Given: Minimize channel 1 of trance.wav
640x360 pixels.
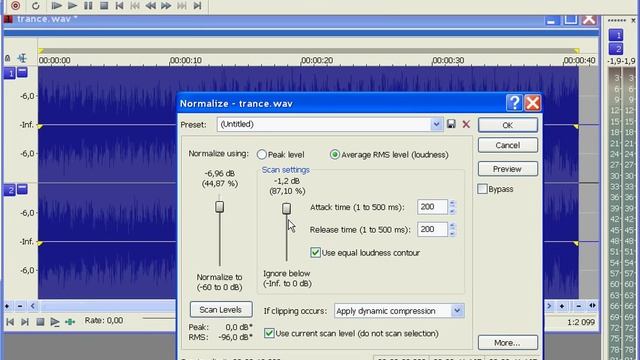Looking at the screenshot, I should (x=22, y=73).
